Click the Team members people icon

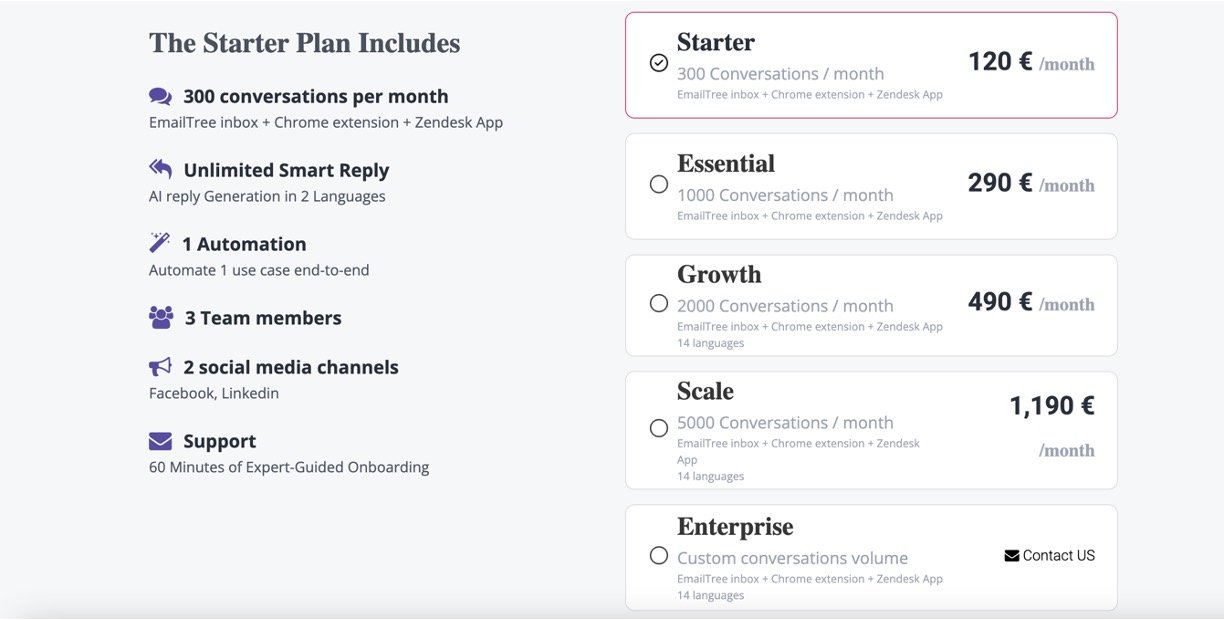pyautogui.click(x=161, y=318)
